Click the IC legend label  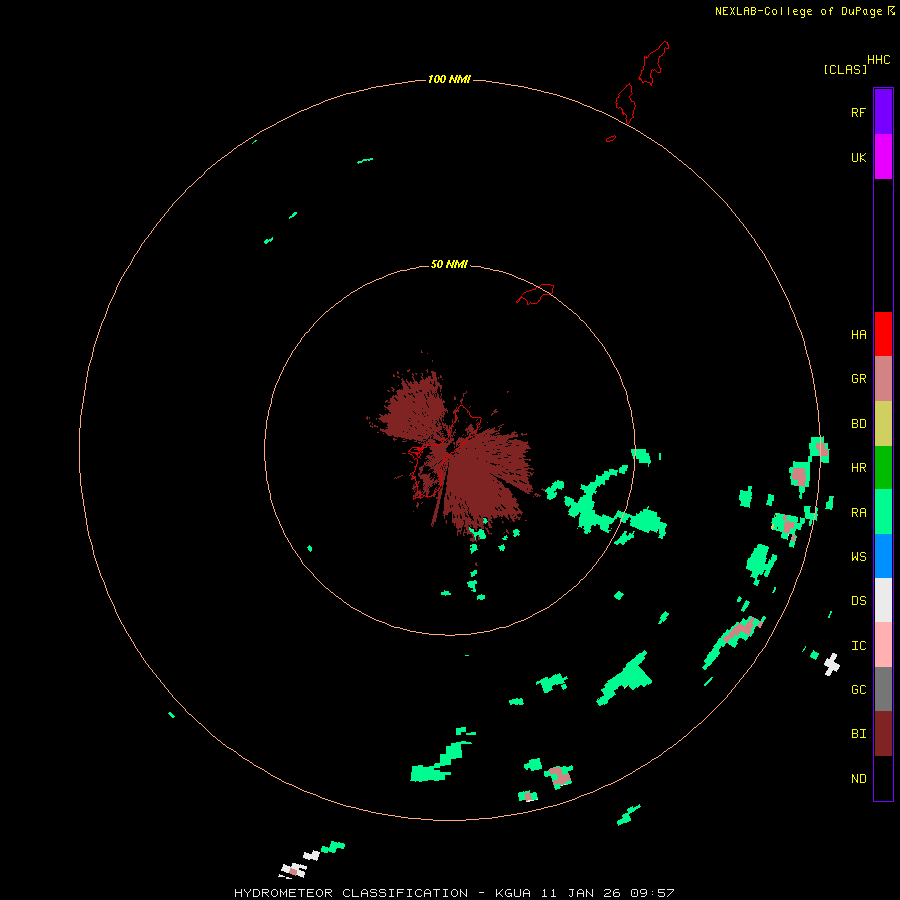click(858, 645)
